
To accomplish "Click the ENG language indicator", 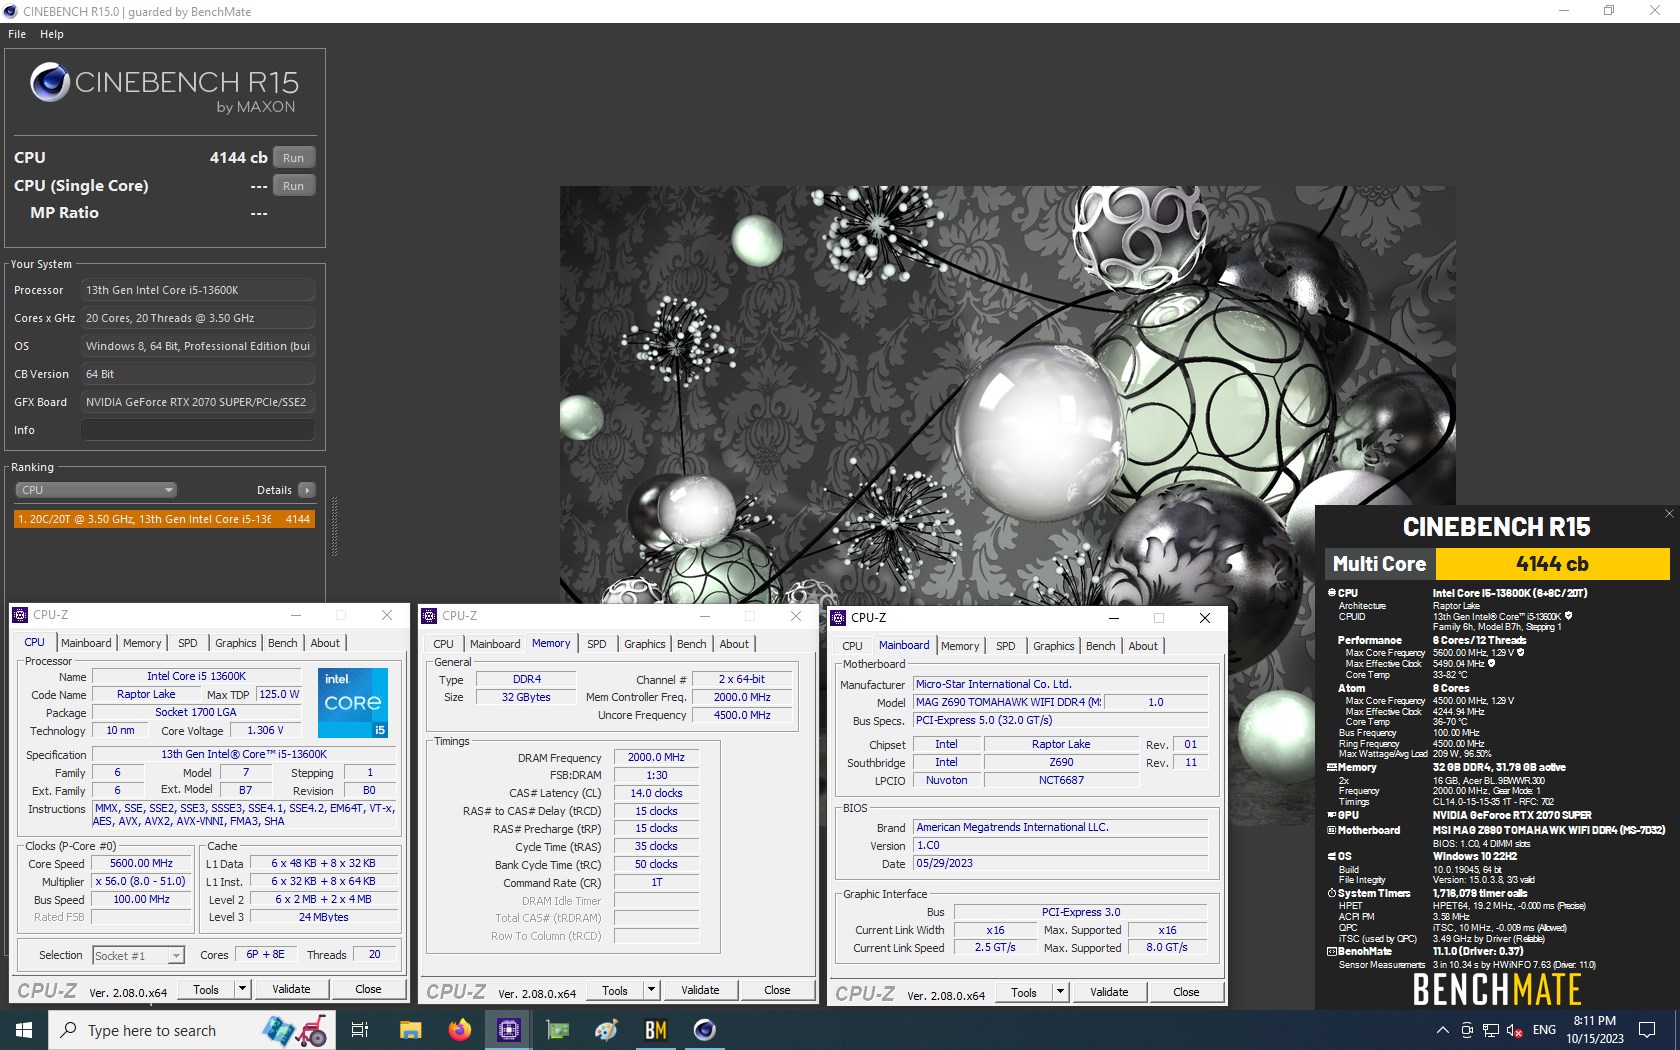I will 1544,1030.
